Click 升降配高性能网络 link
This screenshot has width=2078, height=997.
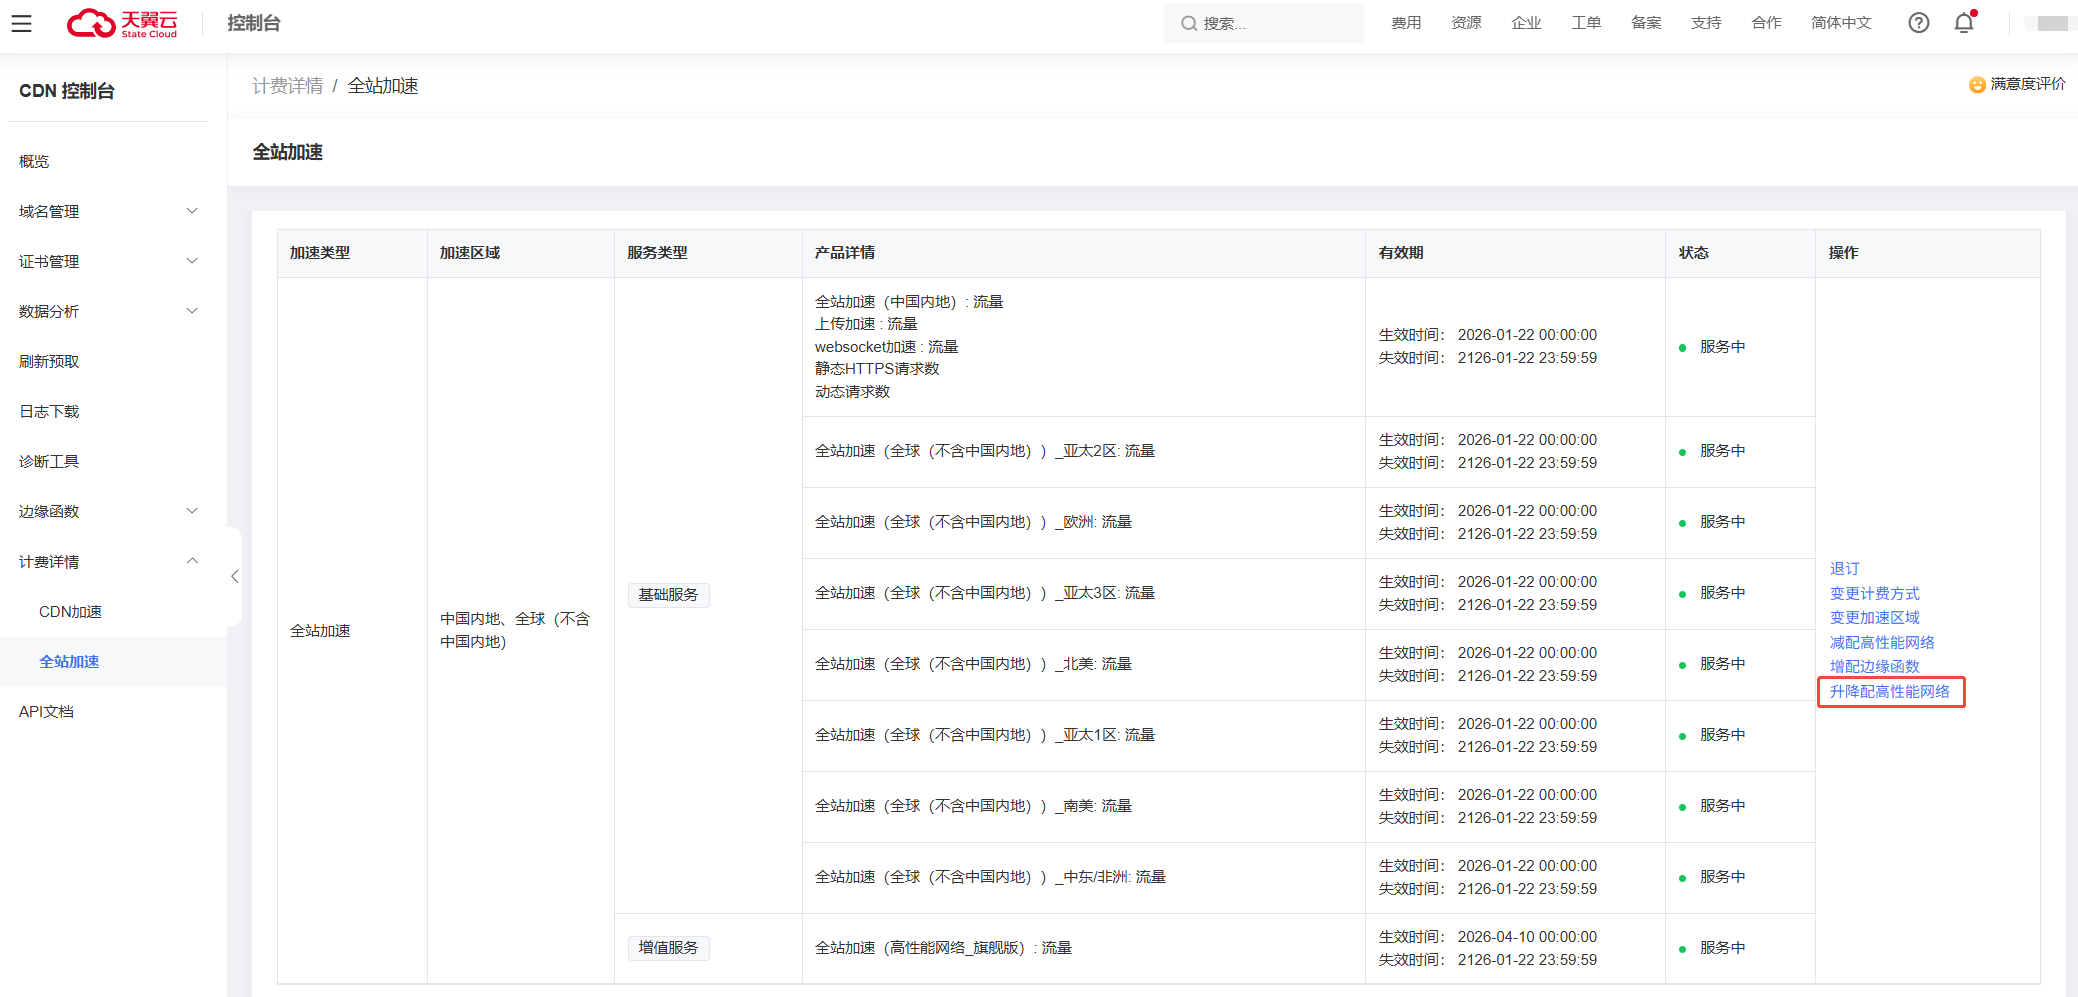pos(1889,692)
